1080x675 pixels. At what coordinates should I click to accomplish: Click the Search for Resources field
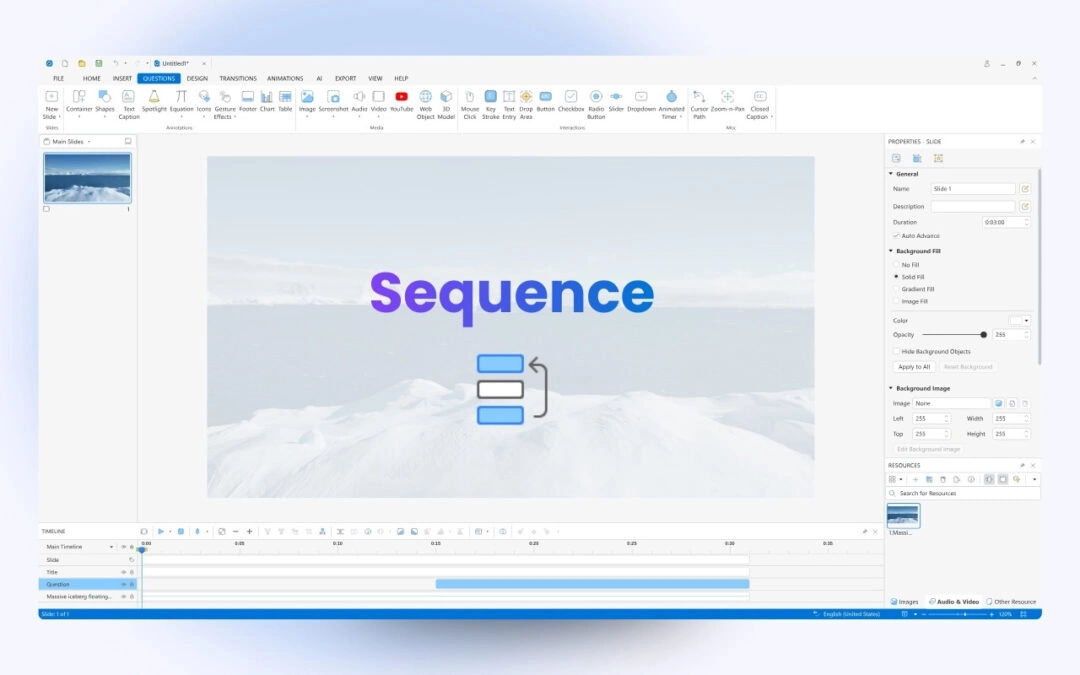tap(963, 493)
